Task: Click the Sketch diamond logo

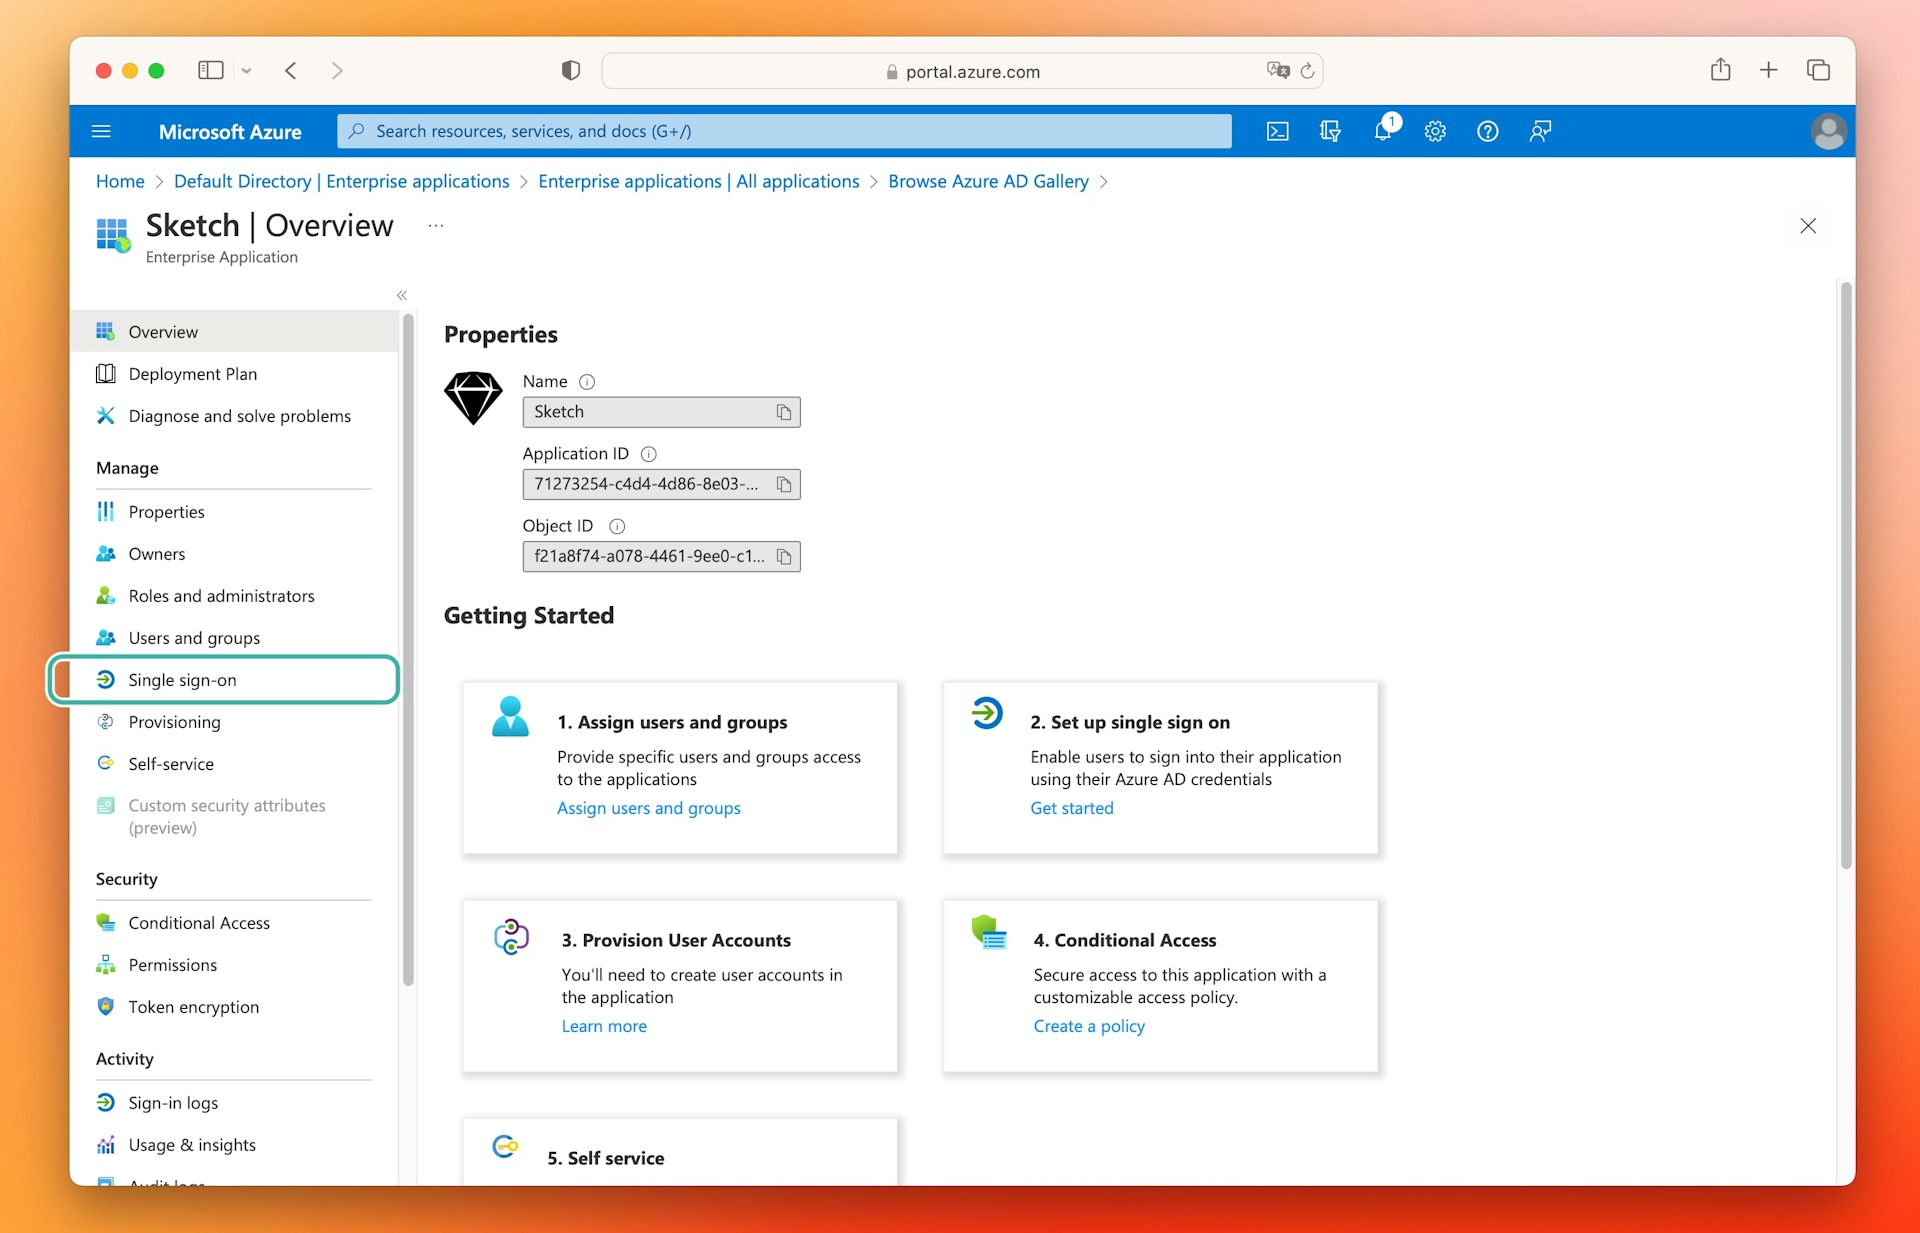Action: [473, 398]
